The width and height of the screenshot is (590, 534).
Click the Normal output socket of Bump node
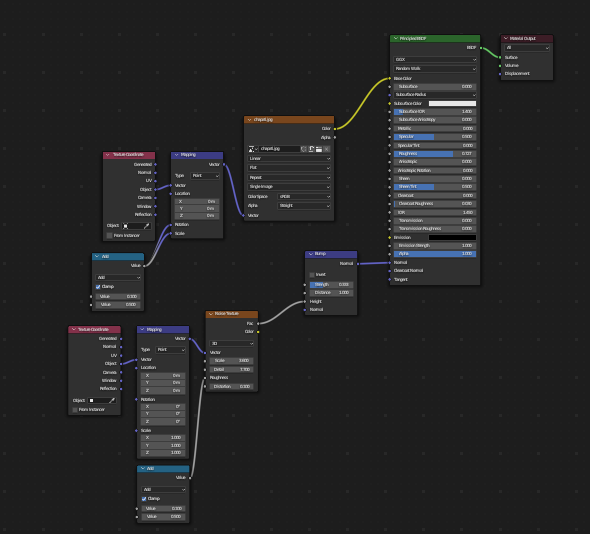(x=357, y=264)
